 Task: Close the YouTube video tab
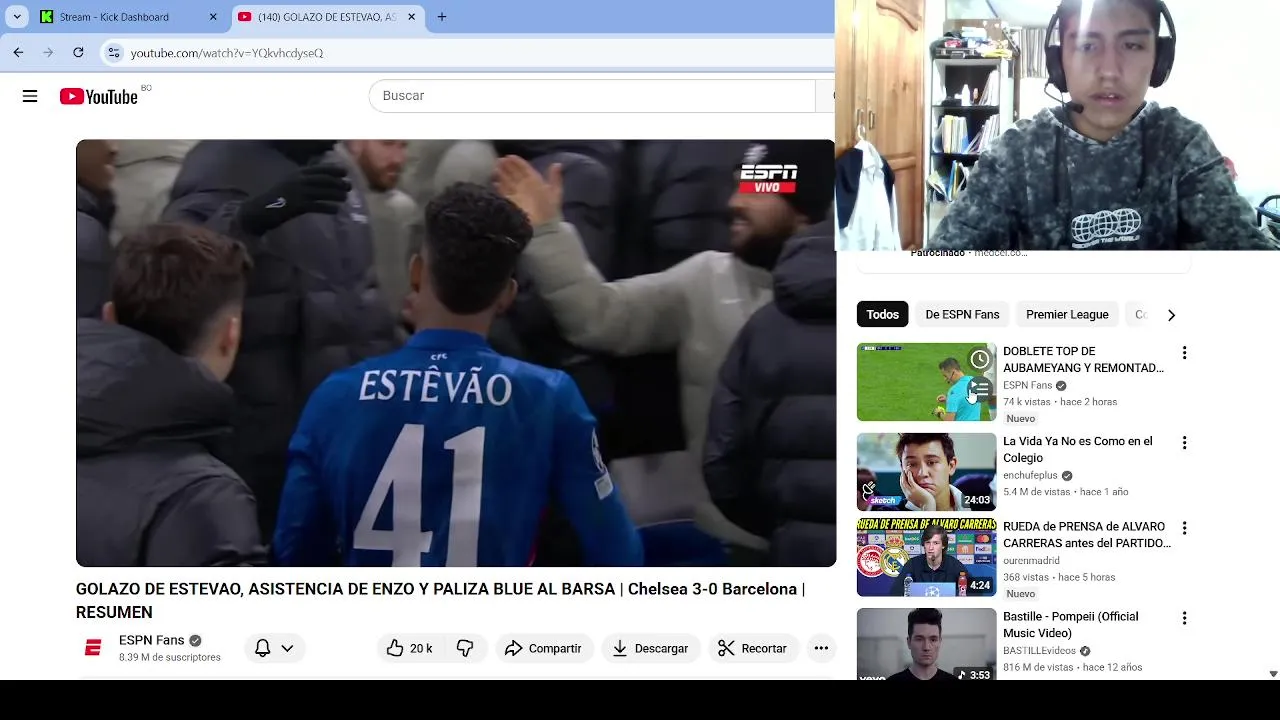[411, 17]
